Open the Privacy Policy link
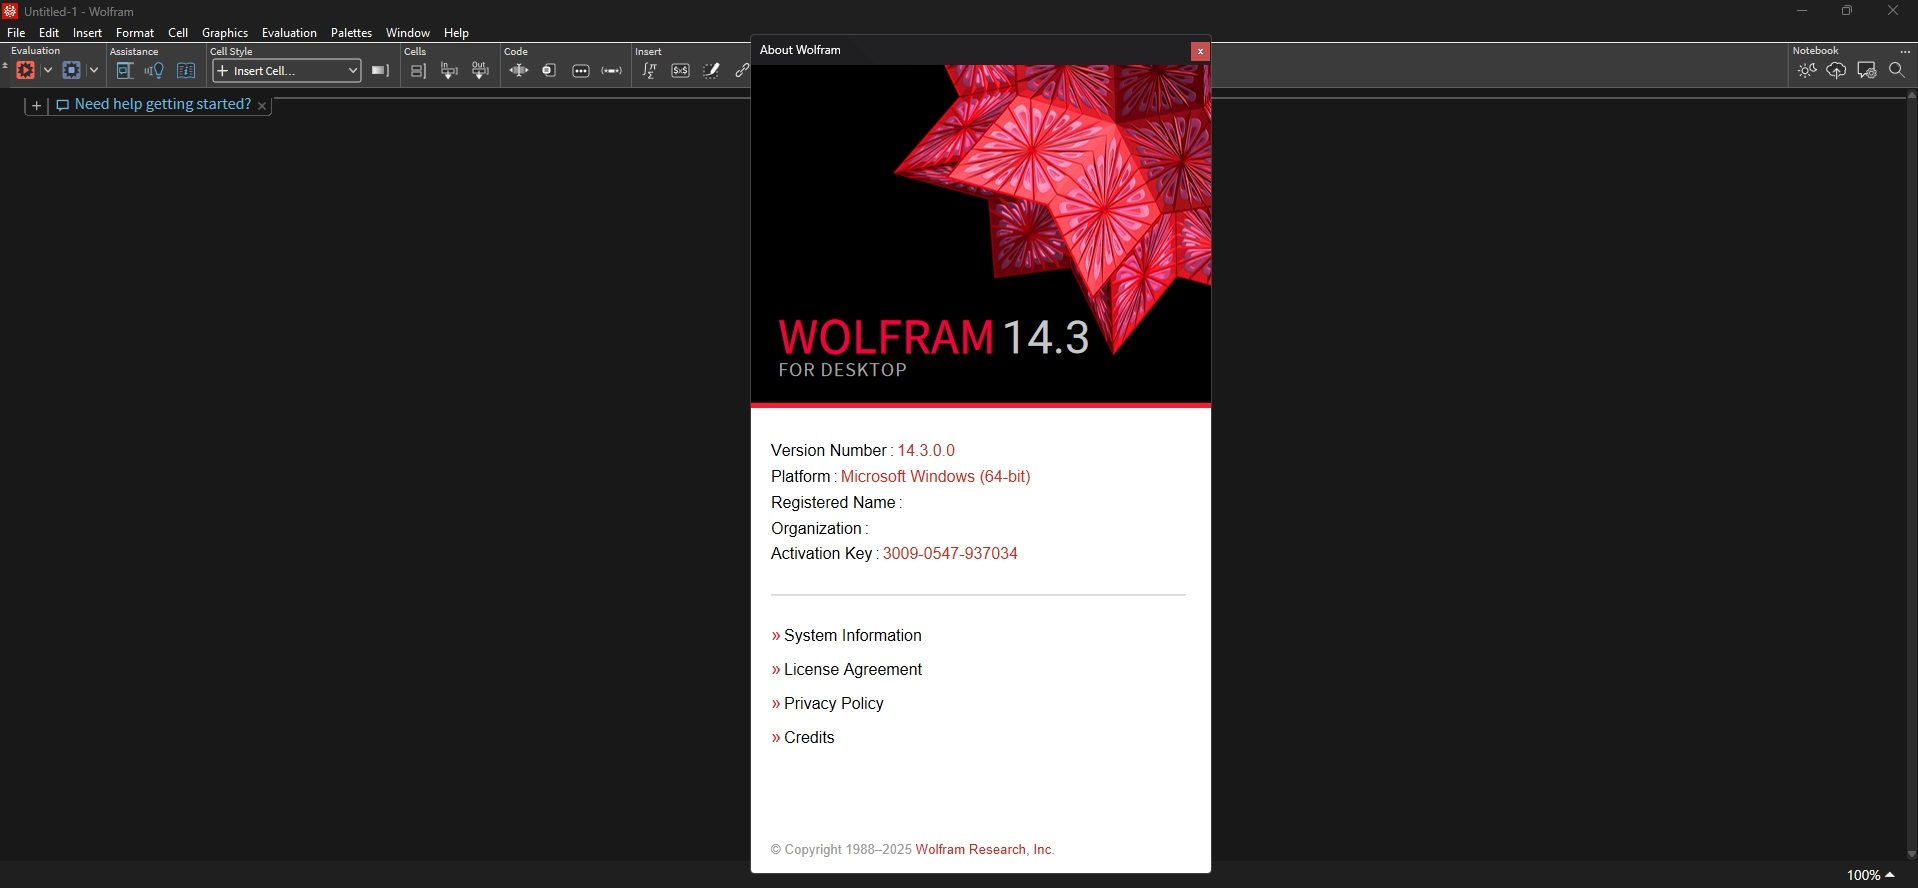1918x888 pixels. click(x=834, y=704)
